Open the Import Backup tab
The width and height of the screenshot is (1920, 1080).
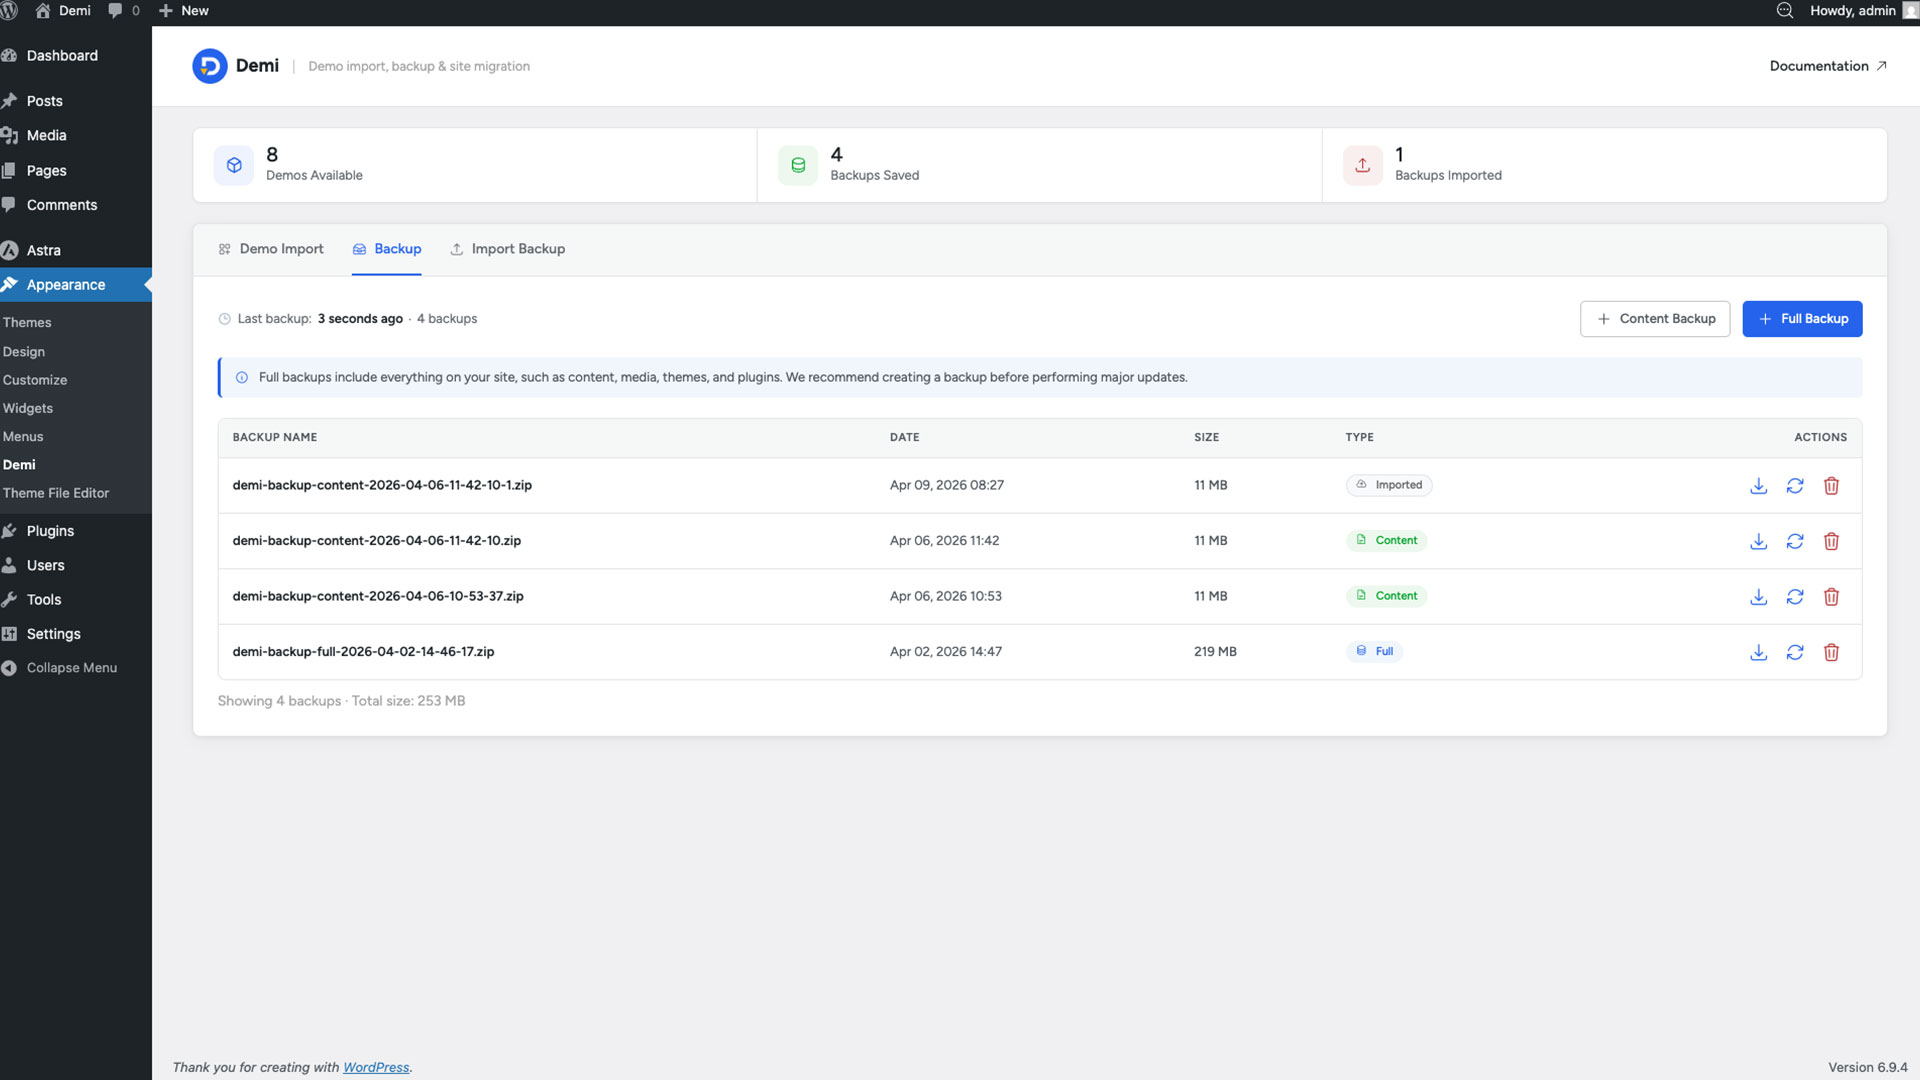518,249
